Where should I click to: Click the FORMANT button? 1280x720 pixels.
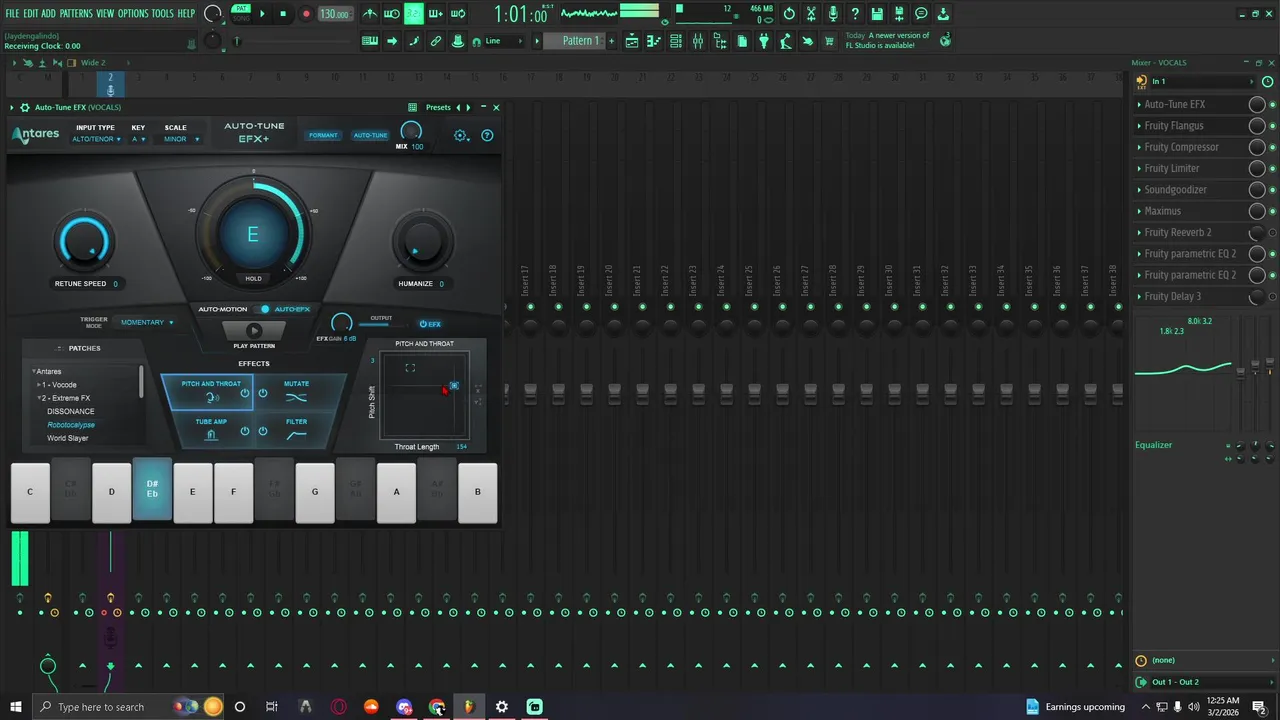[323, 135]
